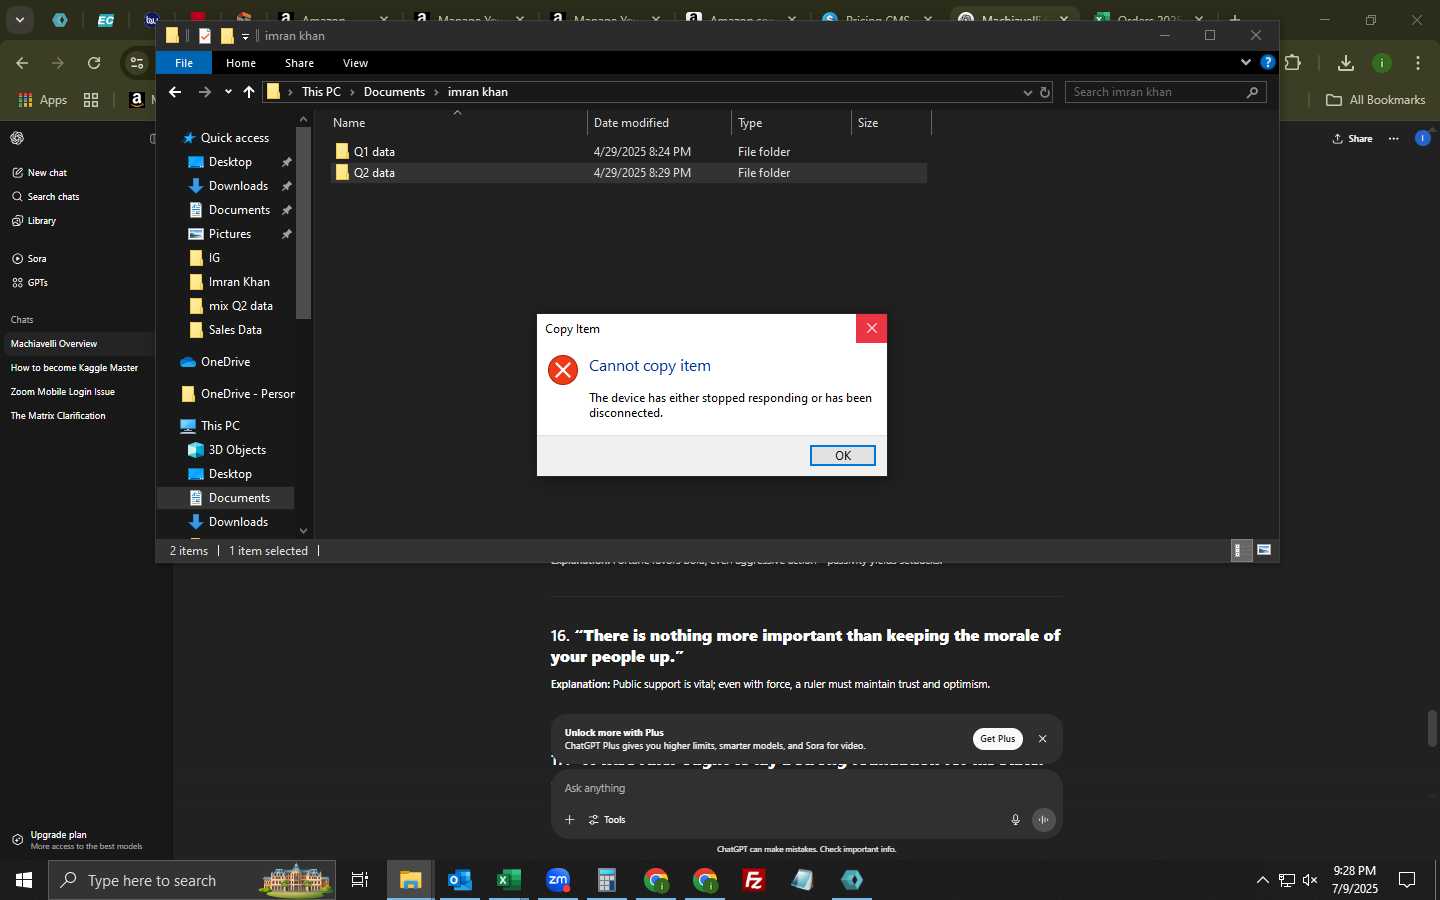Go back in File Explorer
Viewport: 1440px width, 900px height.
tap(175, 92)
